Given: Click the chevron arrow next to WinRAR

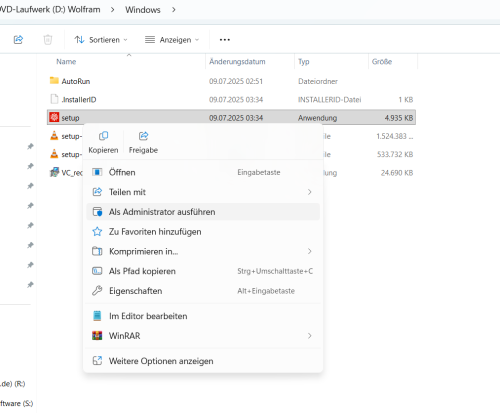Looking at the screenshot, I should point(310,336).
